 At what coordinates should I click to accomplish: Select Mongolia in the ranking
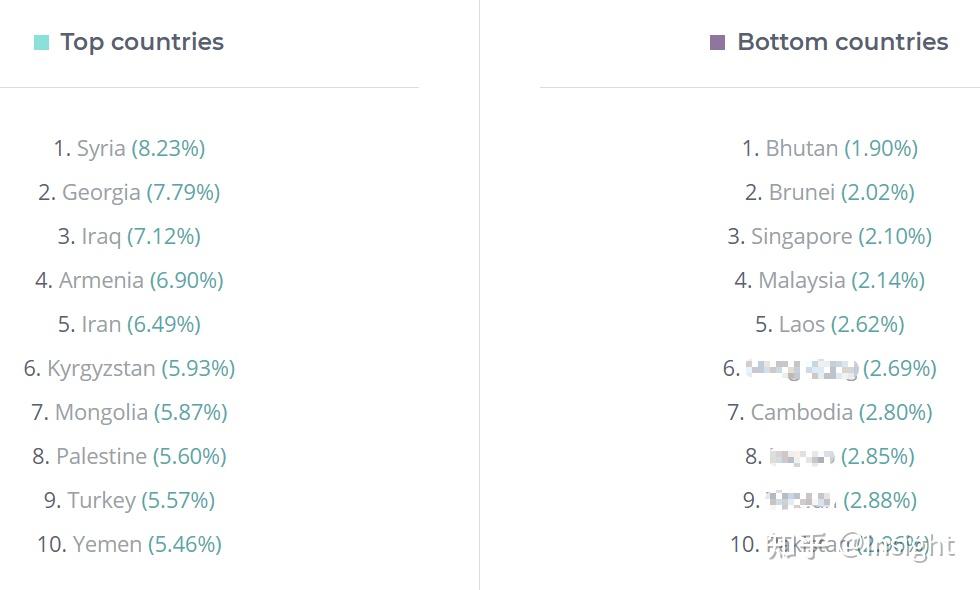coord(101,412)
